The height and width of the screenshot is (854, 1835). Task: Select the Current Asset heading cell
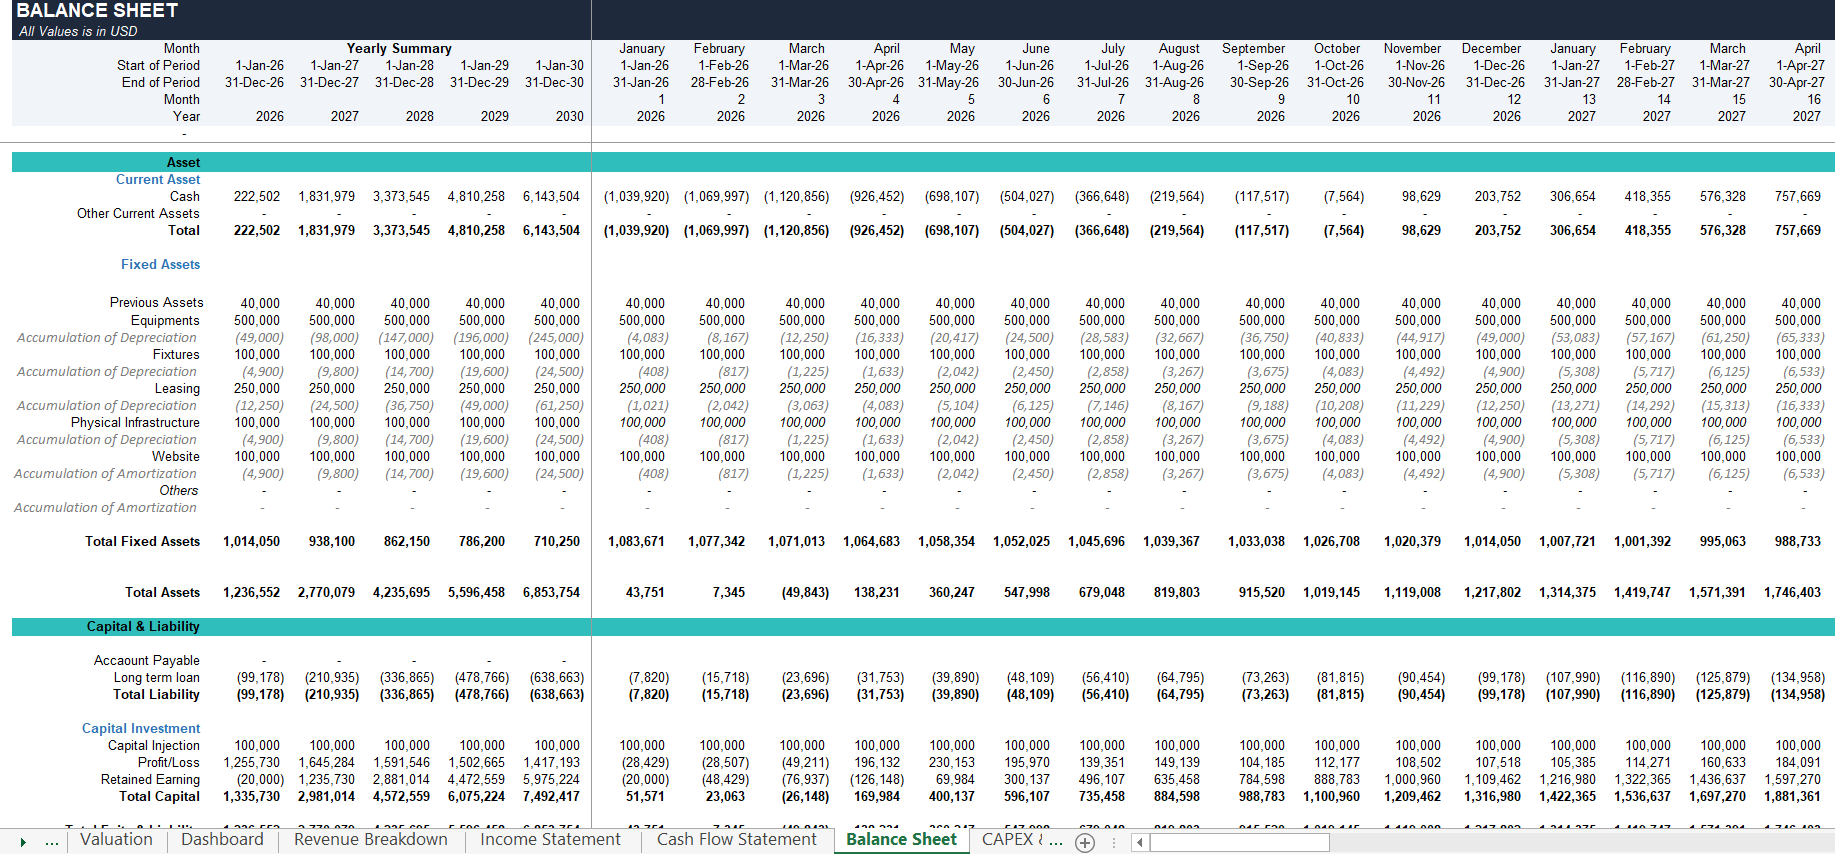coord(158,180)
